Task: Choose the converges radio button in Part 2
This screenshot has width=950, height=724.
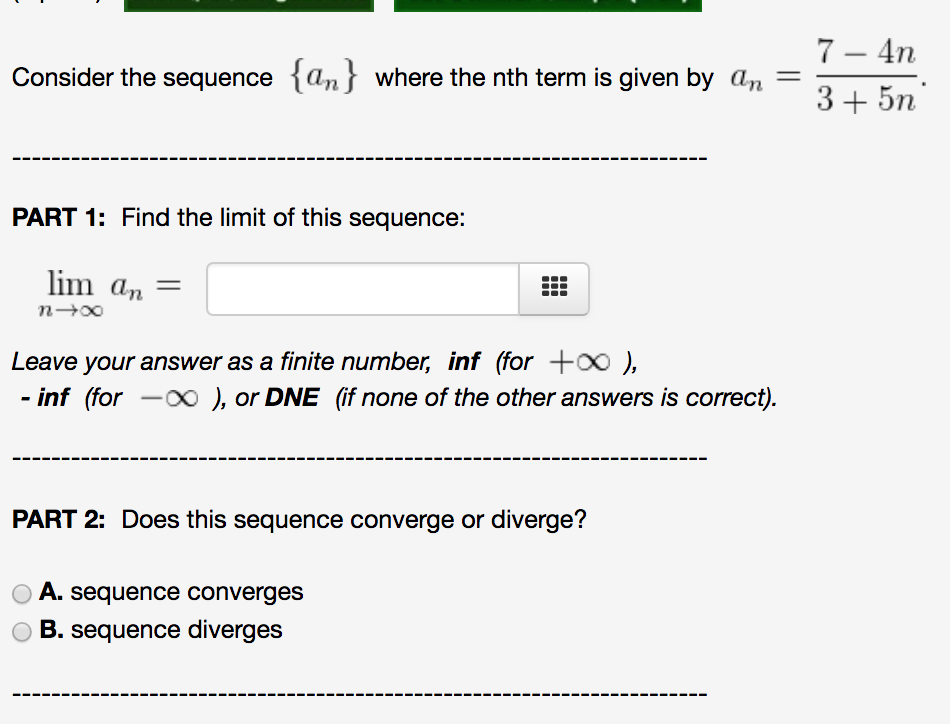Action: pos(21,593)
